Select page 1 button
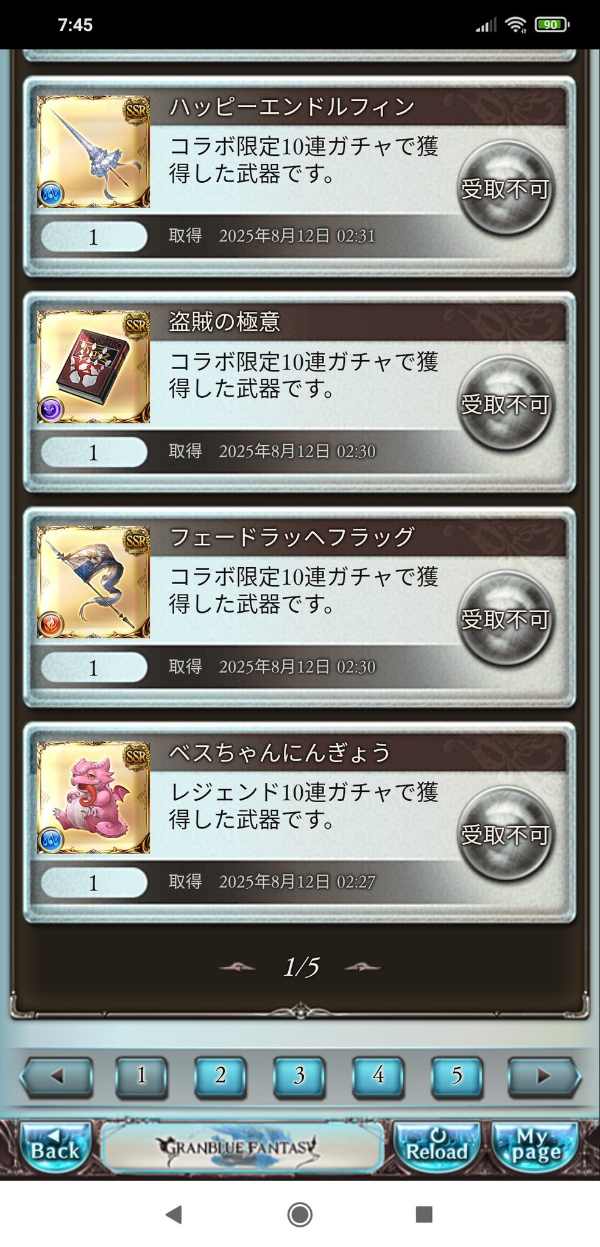Screen dimensions: 600x1247 point(141,1077)
